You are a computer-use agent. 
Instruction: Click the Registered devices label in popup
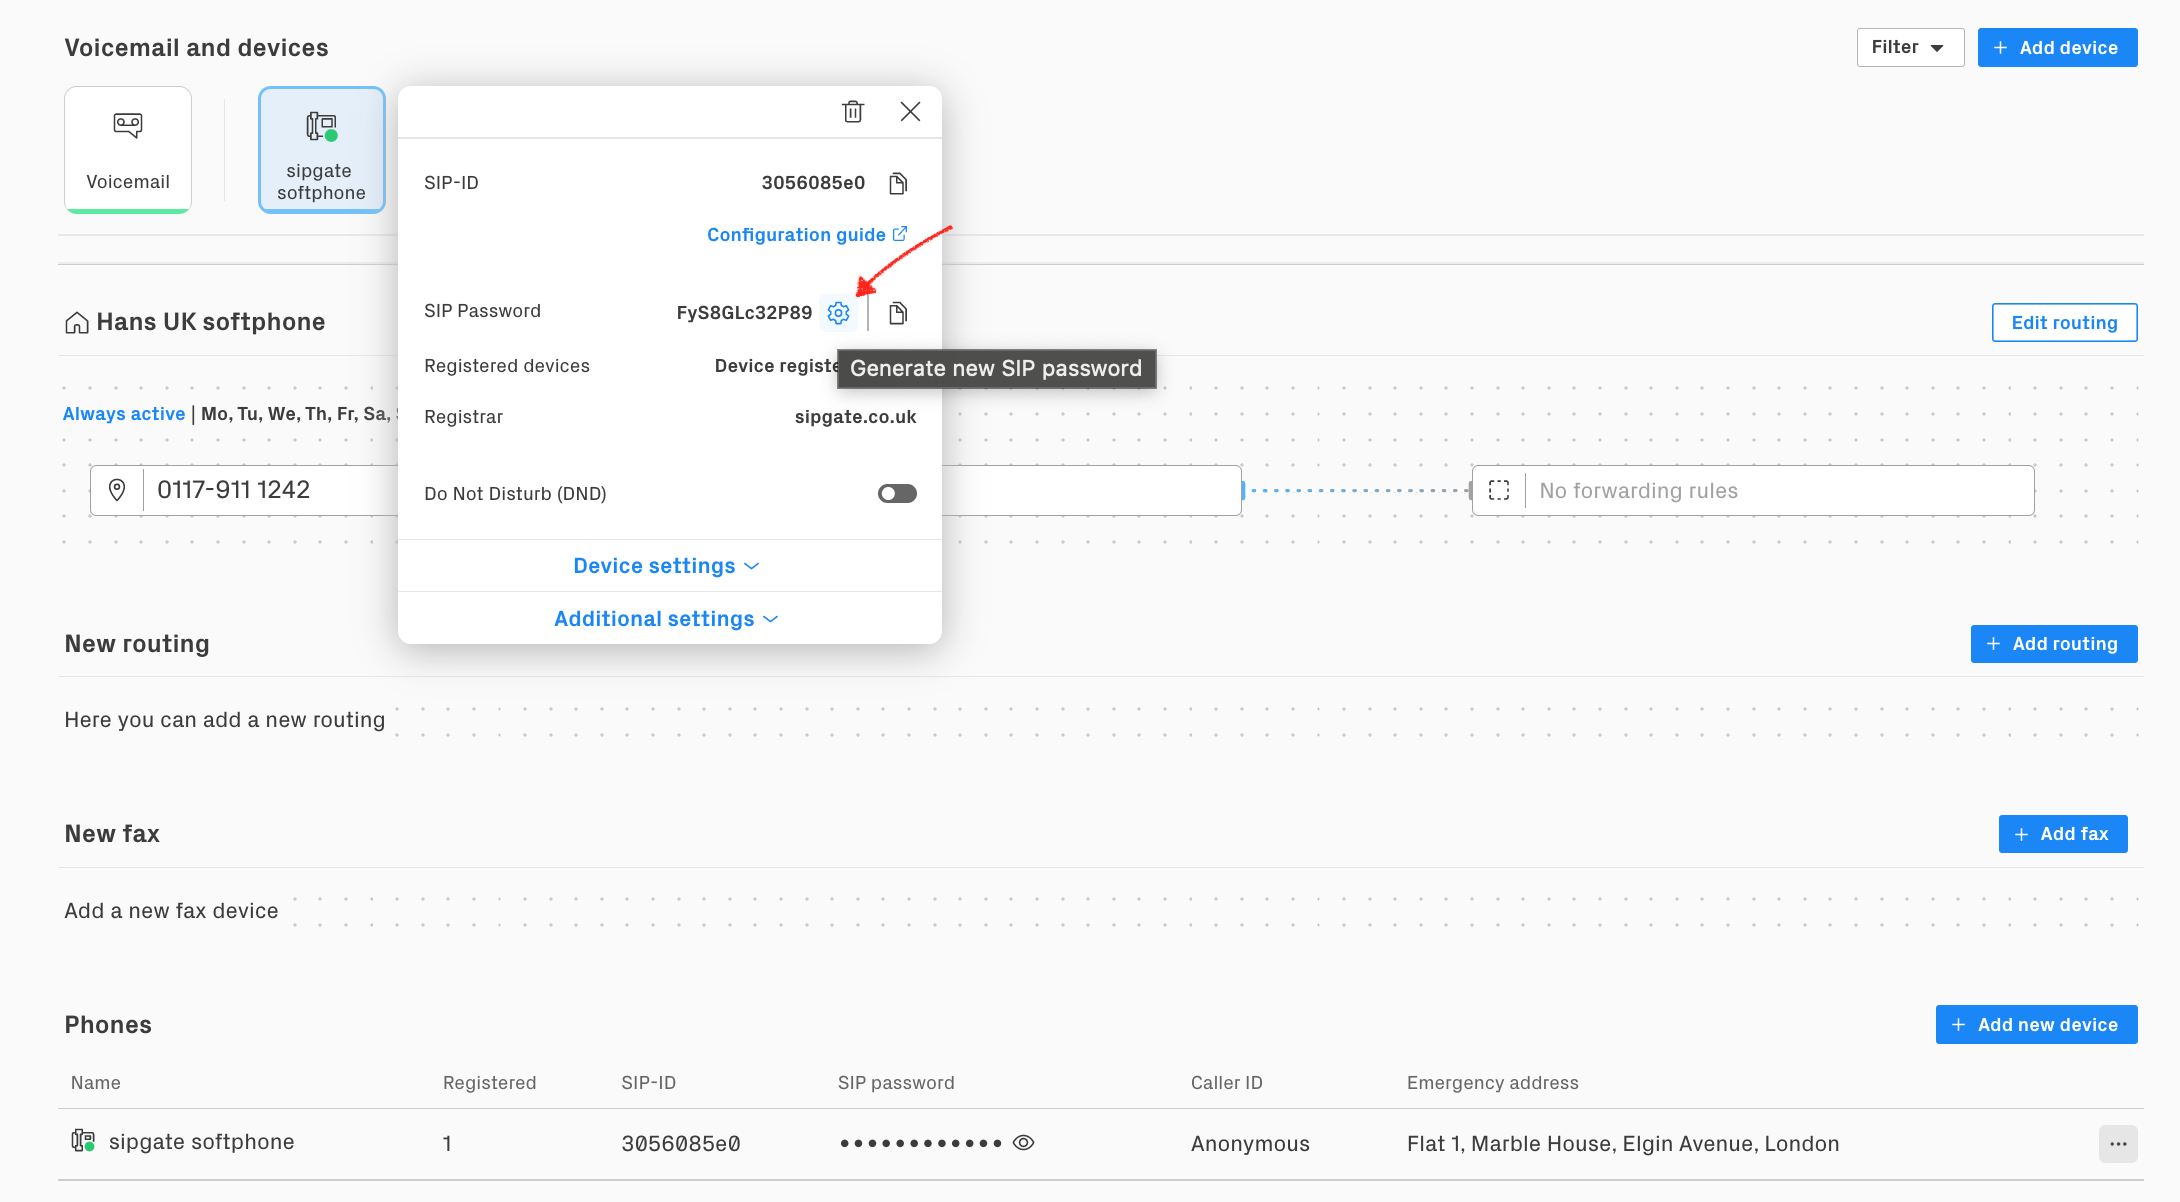point(507,366)
